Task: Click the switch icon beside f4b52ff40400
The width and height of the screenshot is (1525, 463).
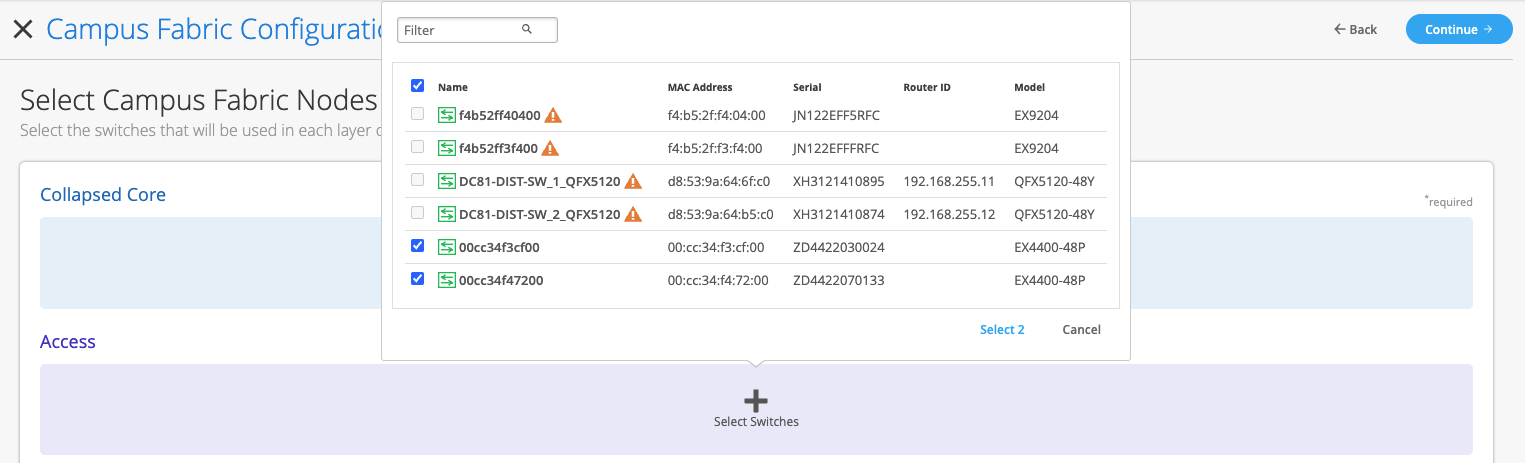Action: click(x=447, y=116)
